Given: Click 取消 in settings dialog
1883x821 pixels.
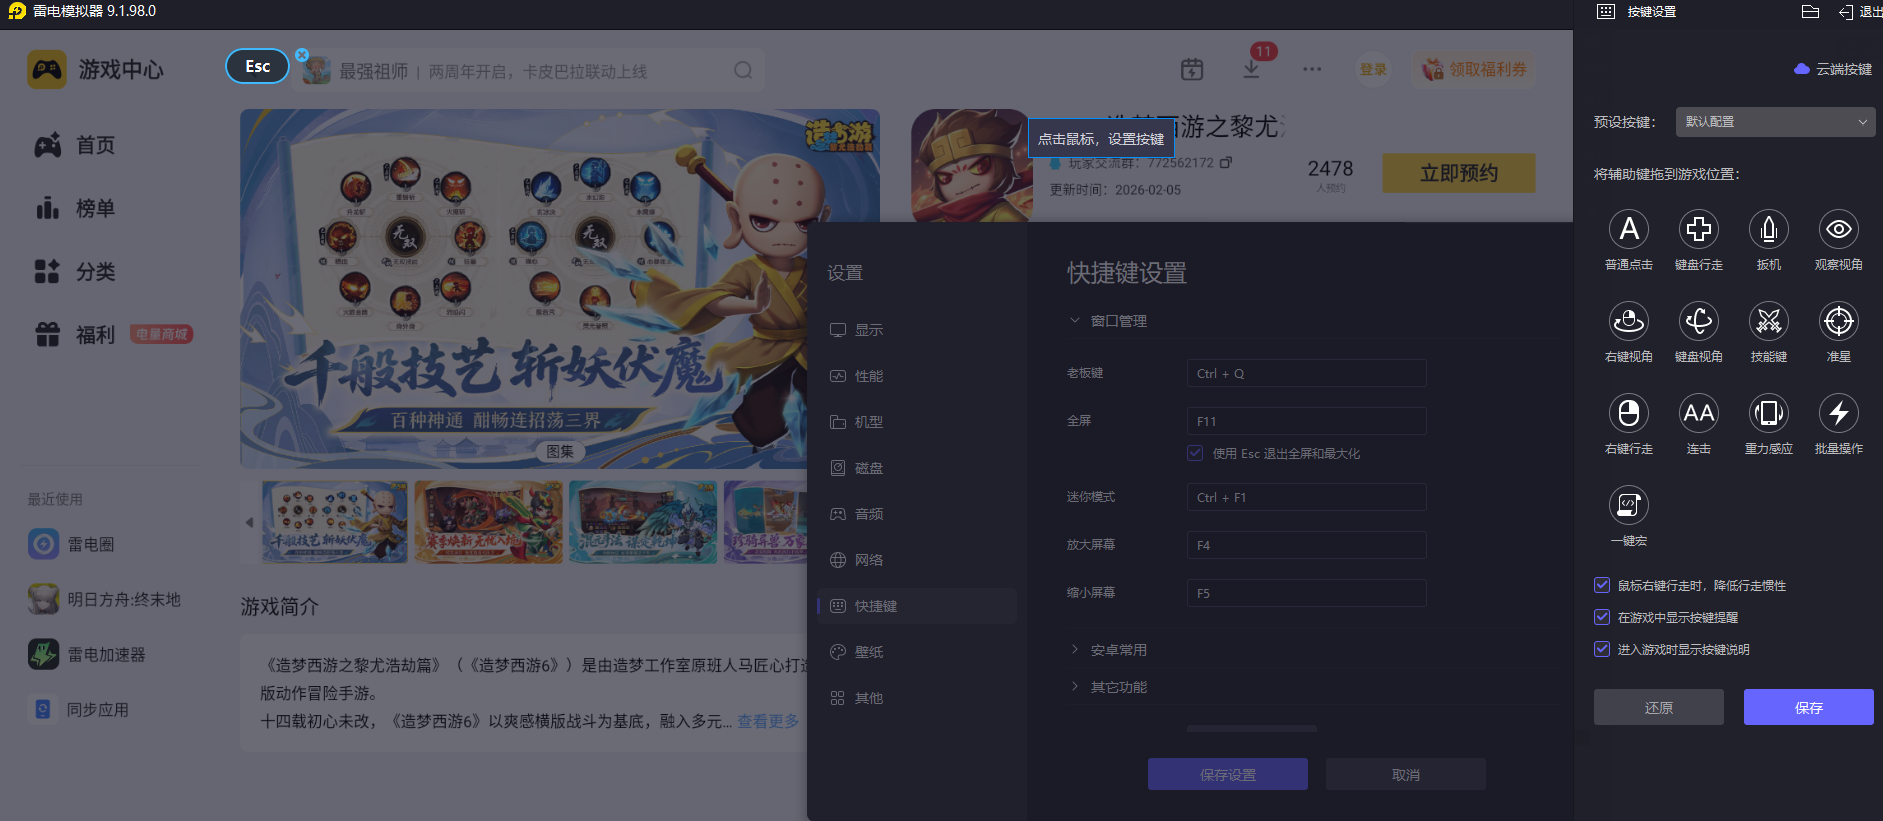Looking at the screenshot, I should coord(1405,774).
